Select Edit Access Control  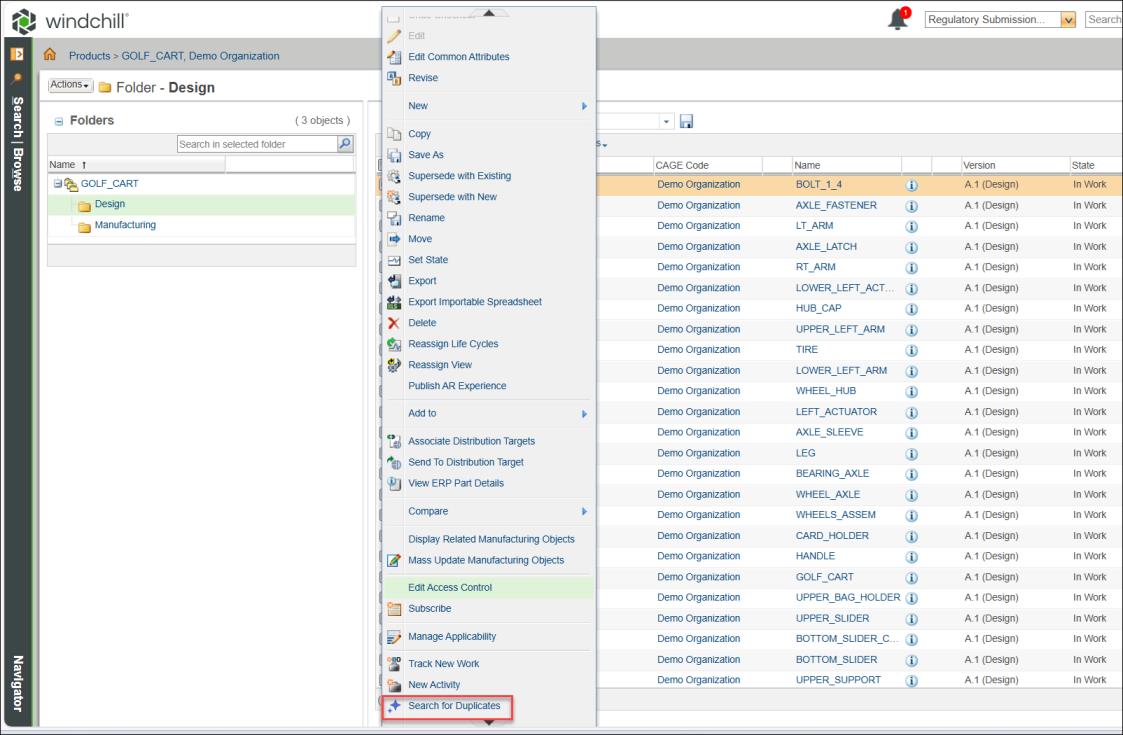point(450,587)
